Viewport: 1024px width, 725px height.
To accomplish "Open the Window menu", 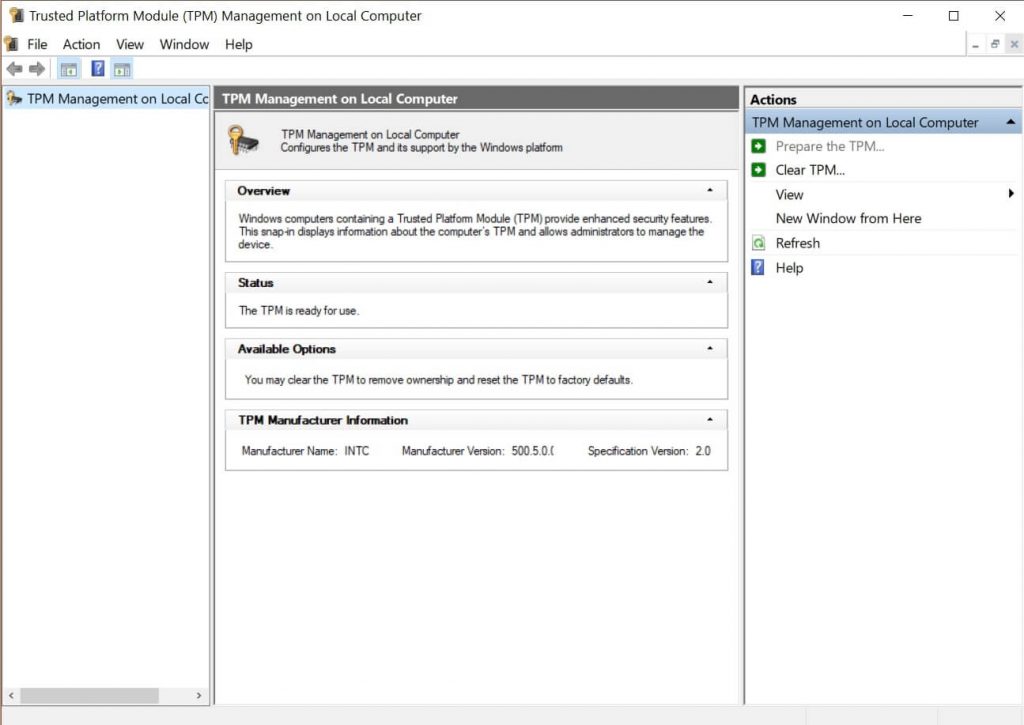I will 184,44.
